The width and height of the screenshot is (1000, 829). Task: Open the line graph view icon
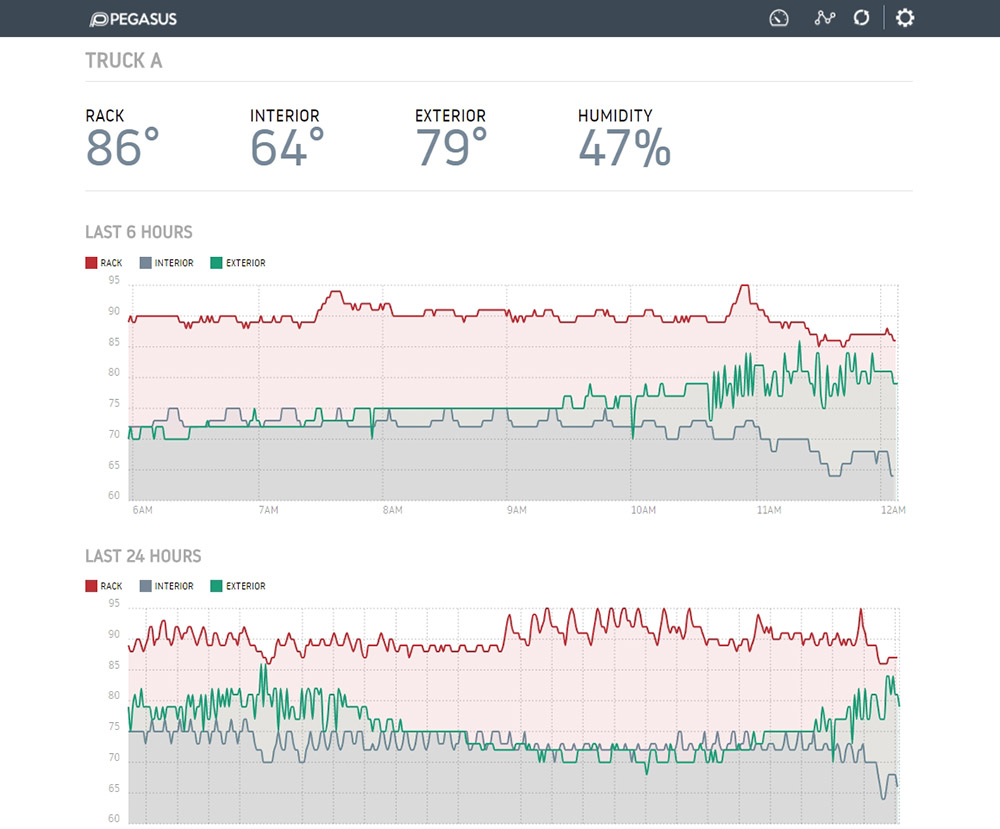824,18
